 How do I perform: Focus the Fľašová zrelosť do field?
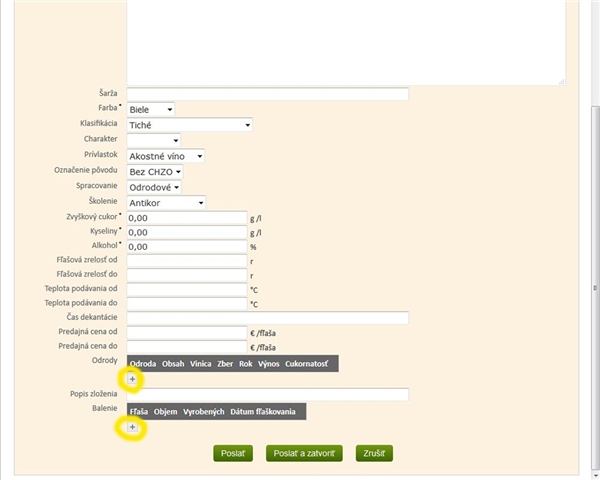187,275
